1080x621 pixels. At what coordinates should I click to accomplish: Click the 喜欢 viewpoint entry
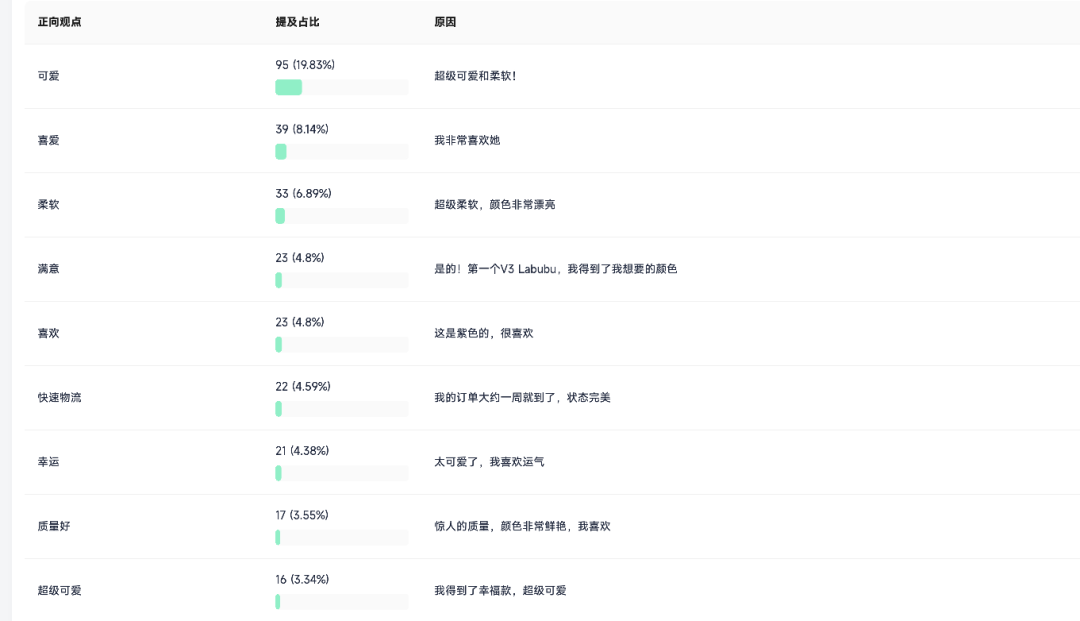point(44,333)
